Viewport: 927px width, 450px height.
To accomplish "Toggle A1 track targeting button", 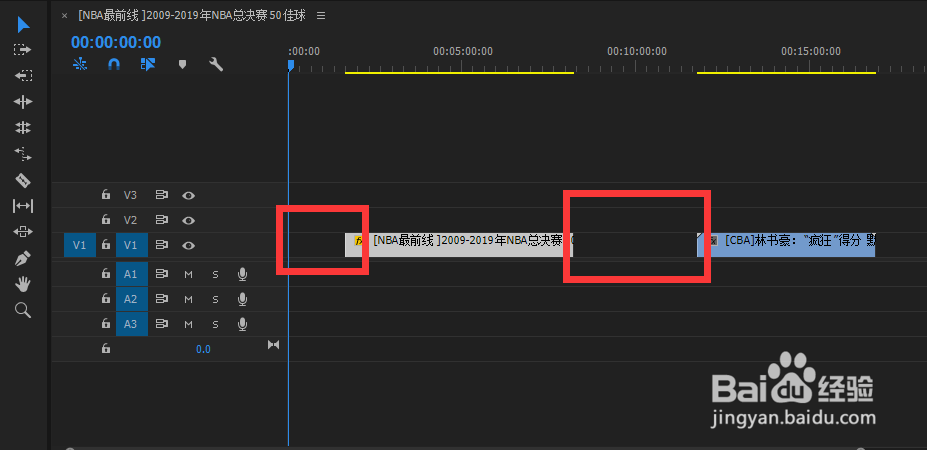I will point(131,274).
